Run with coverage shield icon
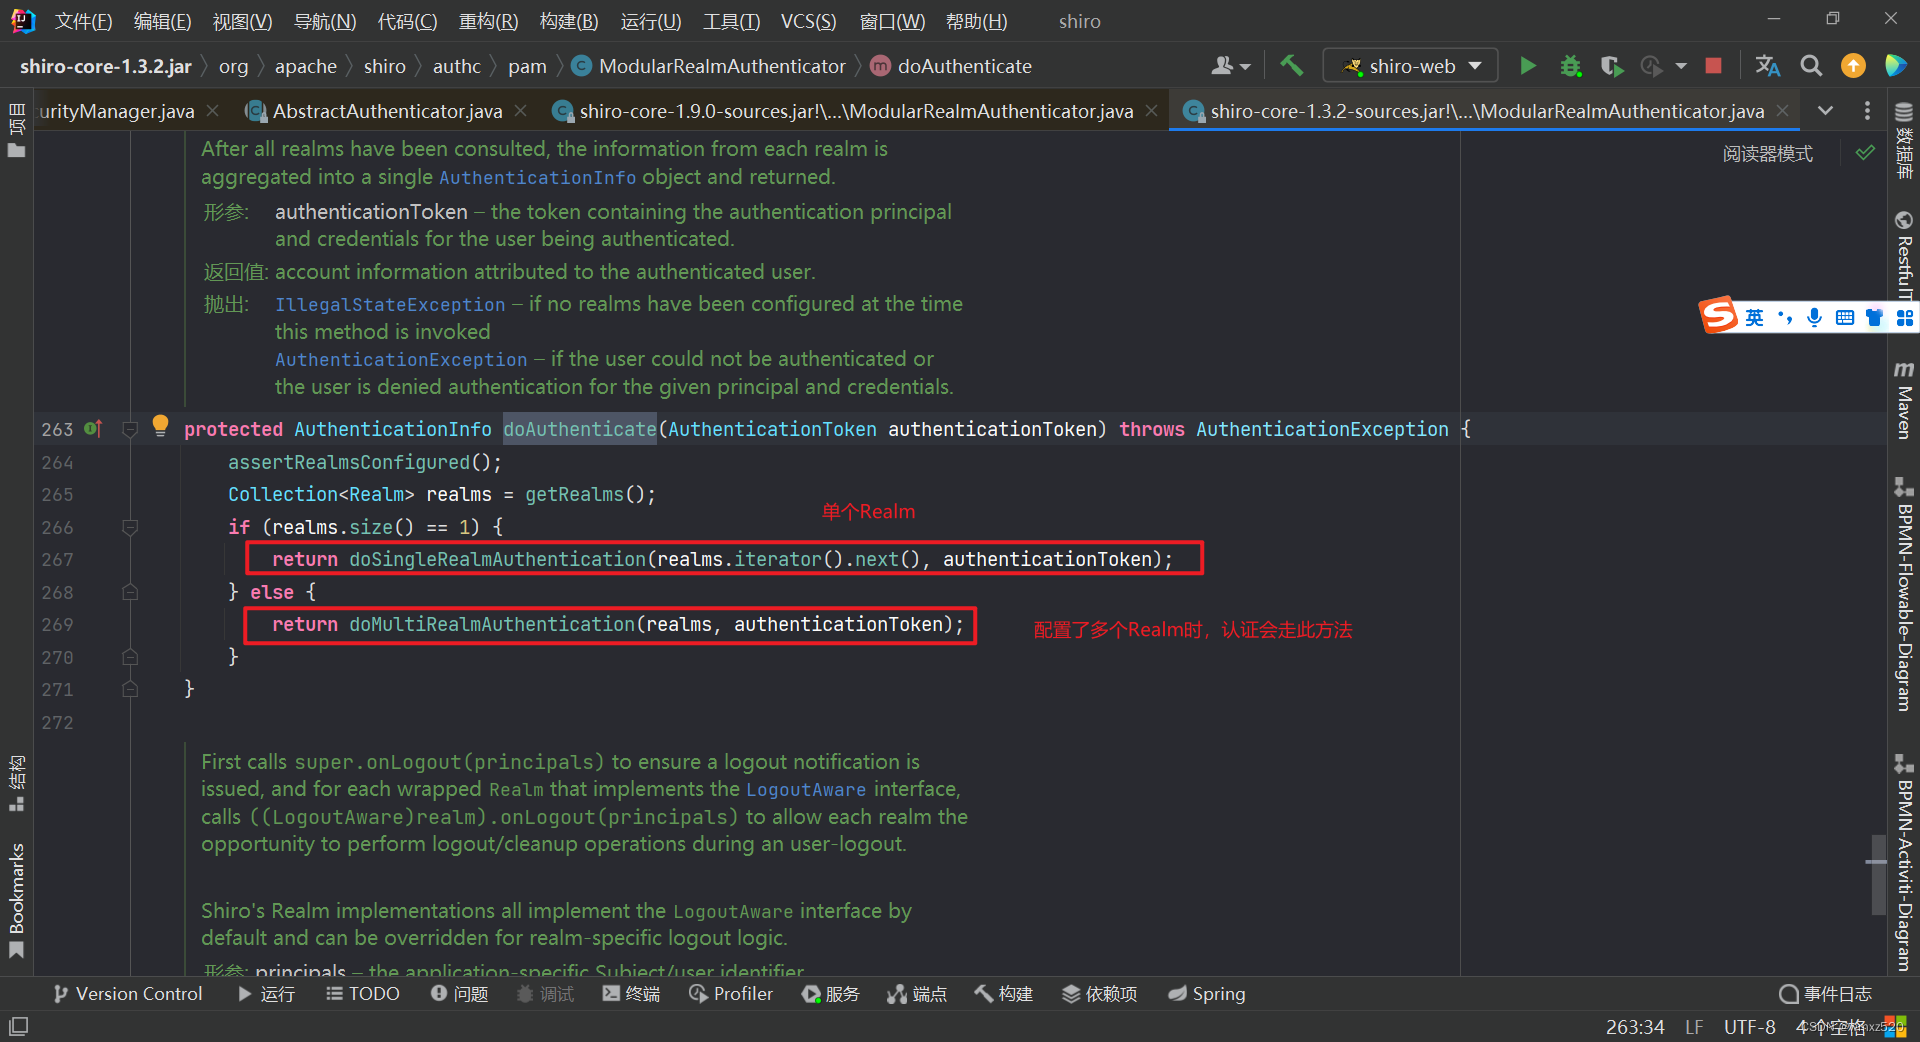This screenshot has height=1042, width=1920. pyautogui.click(x=1610, y=66)
